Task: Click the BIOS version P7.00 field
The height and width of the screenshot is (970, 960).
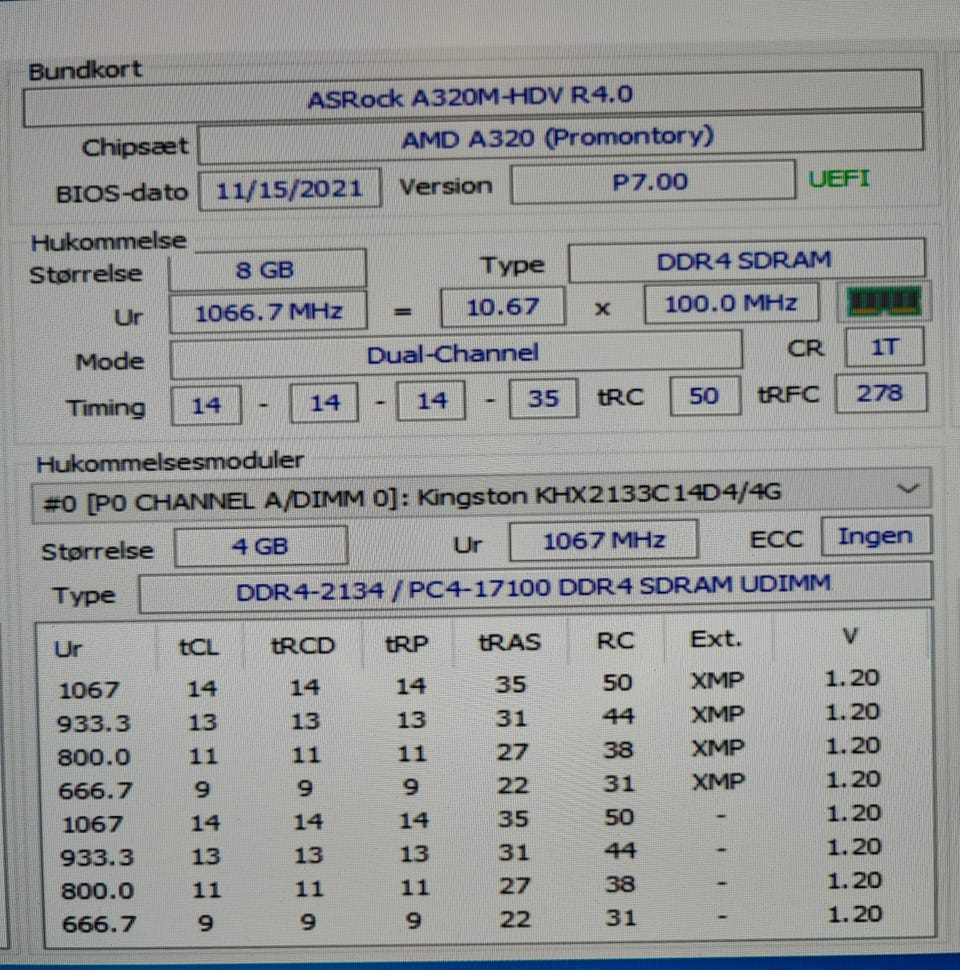Action: [653, 182]
